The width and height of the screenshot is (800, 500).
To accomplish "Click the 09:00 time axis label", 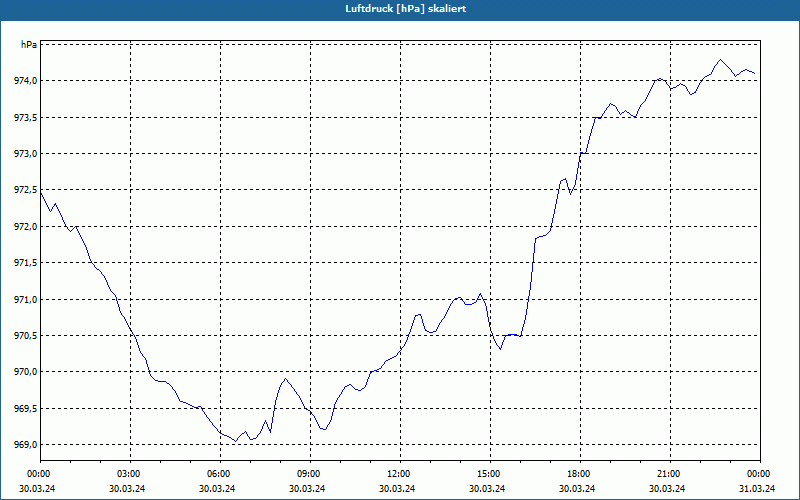I will (x=310, y=474).
